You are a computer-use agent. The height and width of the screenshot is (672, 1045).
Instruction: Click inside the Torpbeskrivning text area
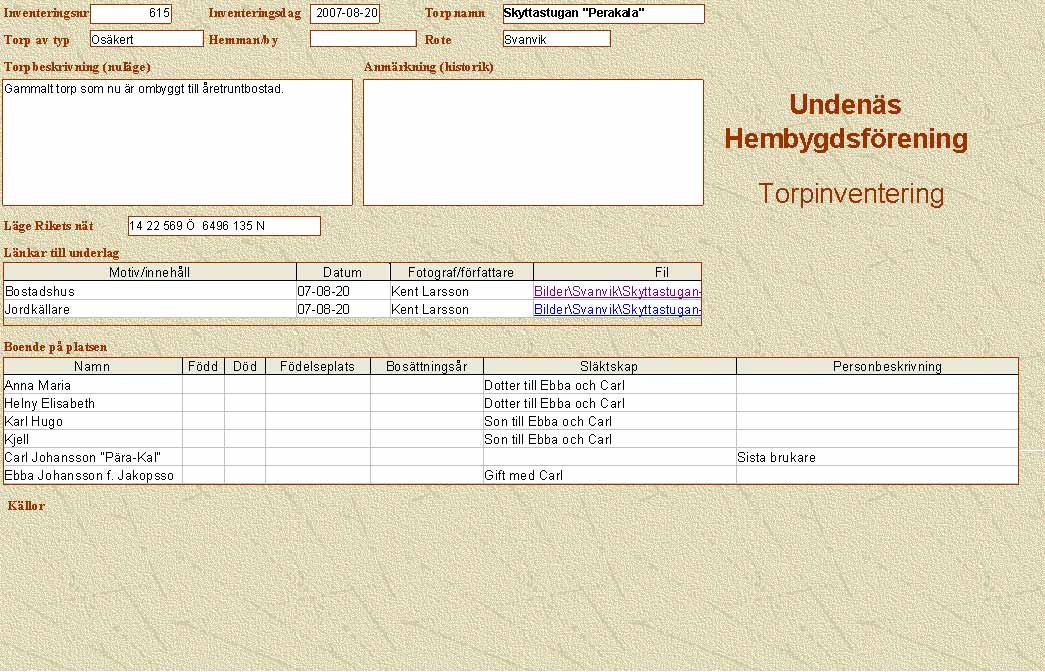click(x=177, y=142)
